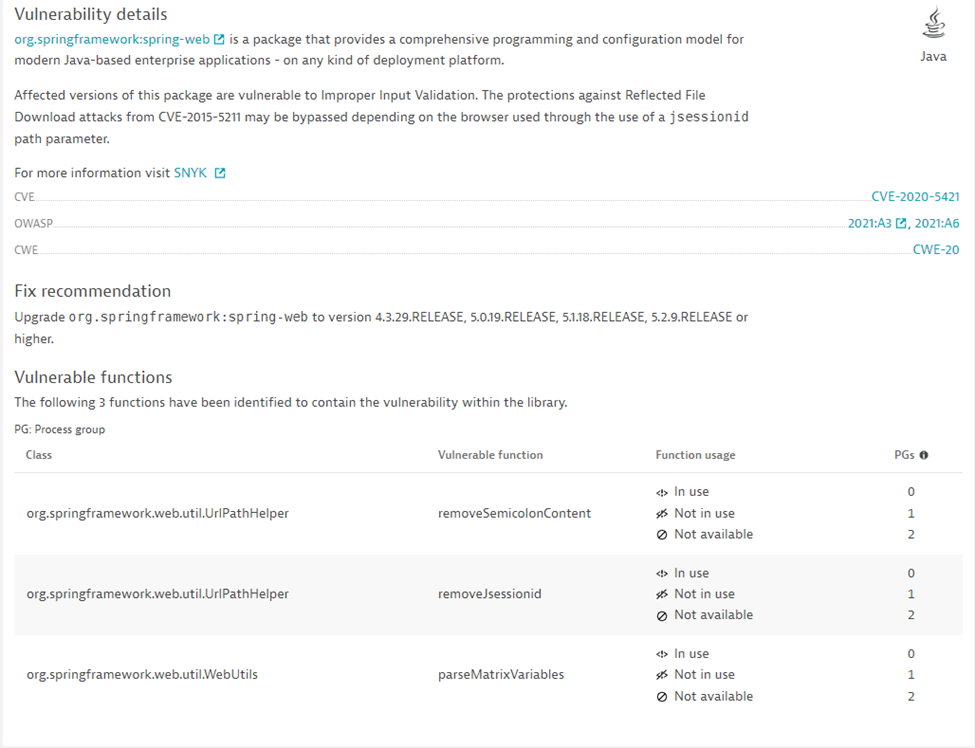Select the WebUtils parseMatrixVariables table row
This screenshot has height=748, width=975.
coord(400,674)
